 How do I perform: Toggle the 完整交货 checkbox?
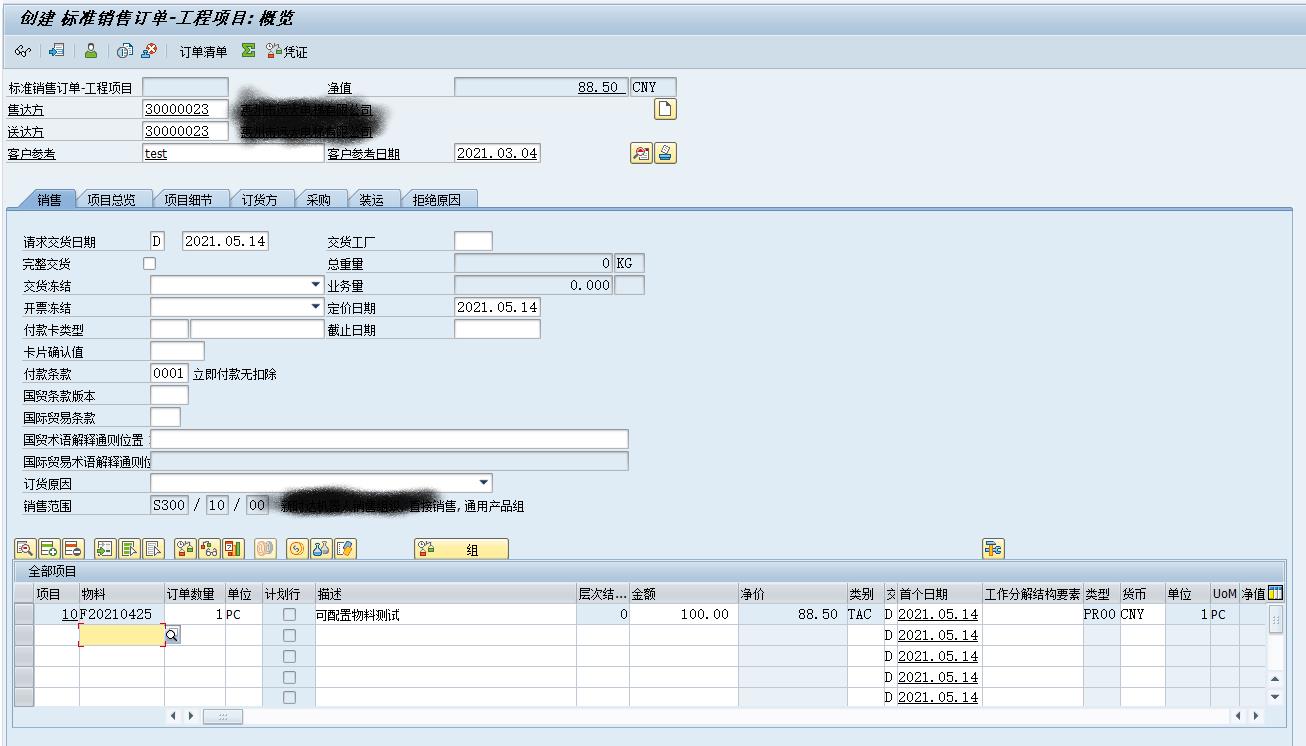(150, 263)
